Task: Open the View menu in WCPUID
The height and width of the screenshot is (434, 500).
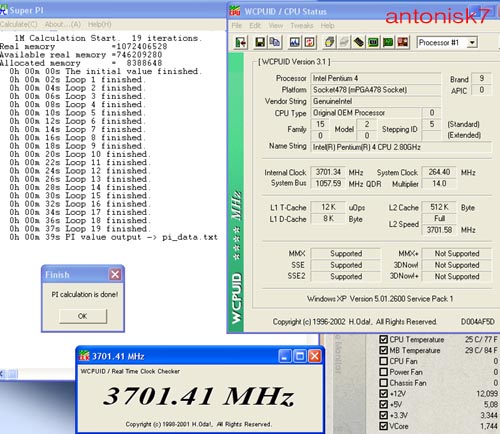Action: (276, 26)
